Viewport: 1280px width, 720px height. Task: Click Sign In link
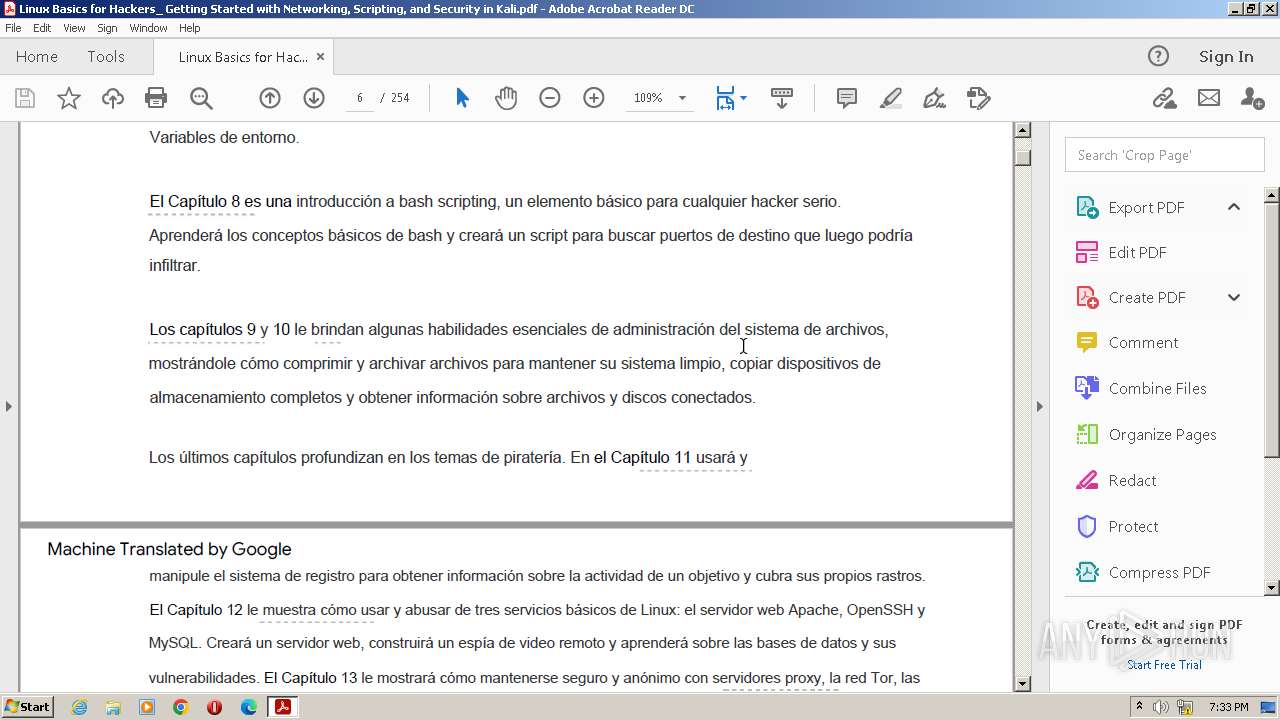1226,56
